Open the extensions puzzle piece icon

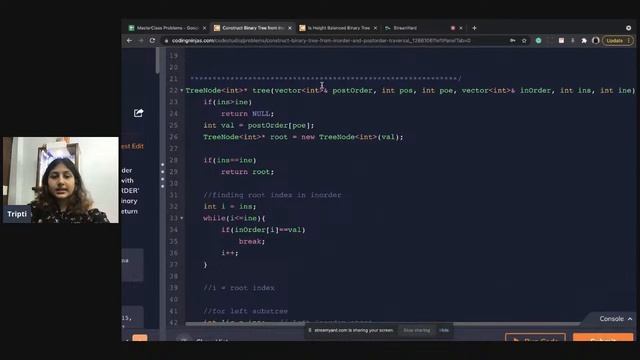(584, 40)
